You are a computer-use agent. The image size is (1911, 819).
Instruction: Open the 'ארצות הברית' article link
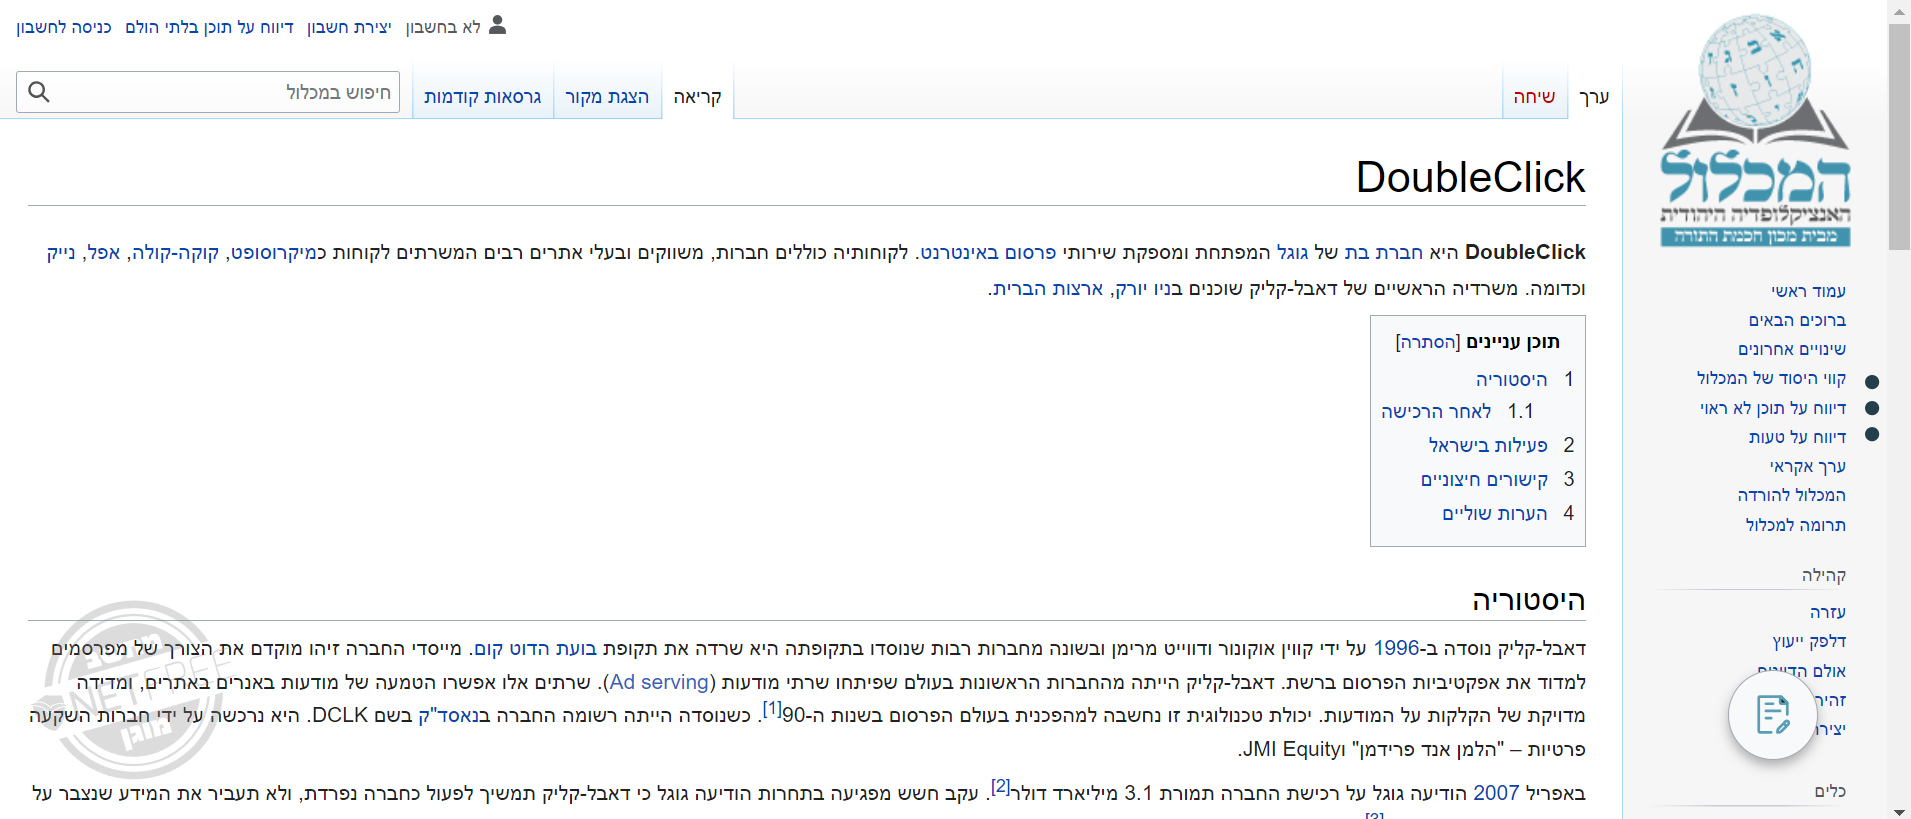(1048, 289)
